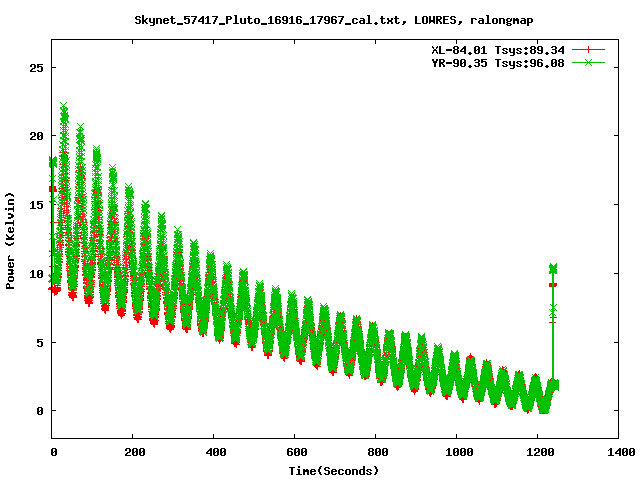Click the y-axis tick label 20

coord(36,136)
